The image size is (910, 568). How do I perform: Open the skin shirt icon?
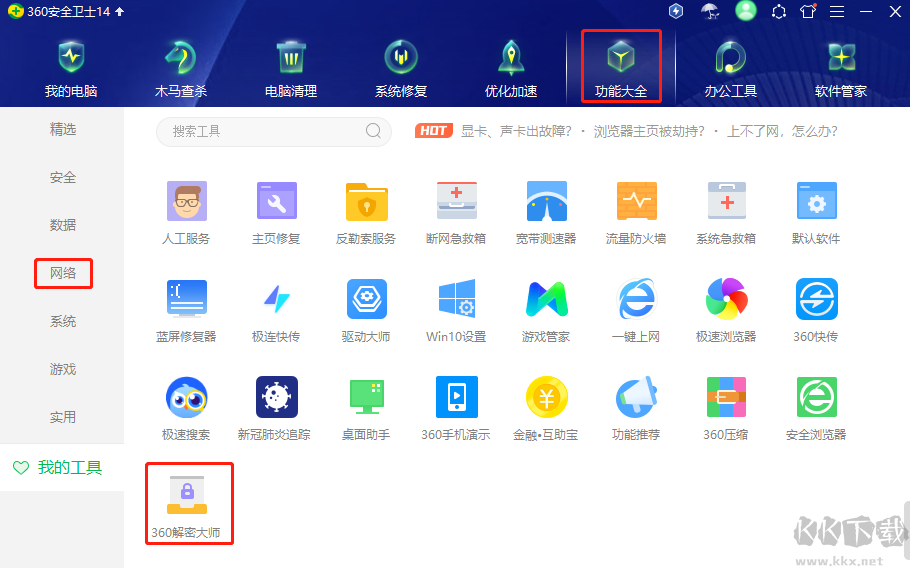coord(808,11)
